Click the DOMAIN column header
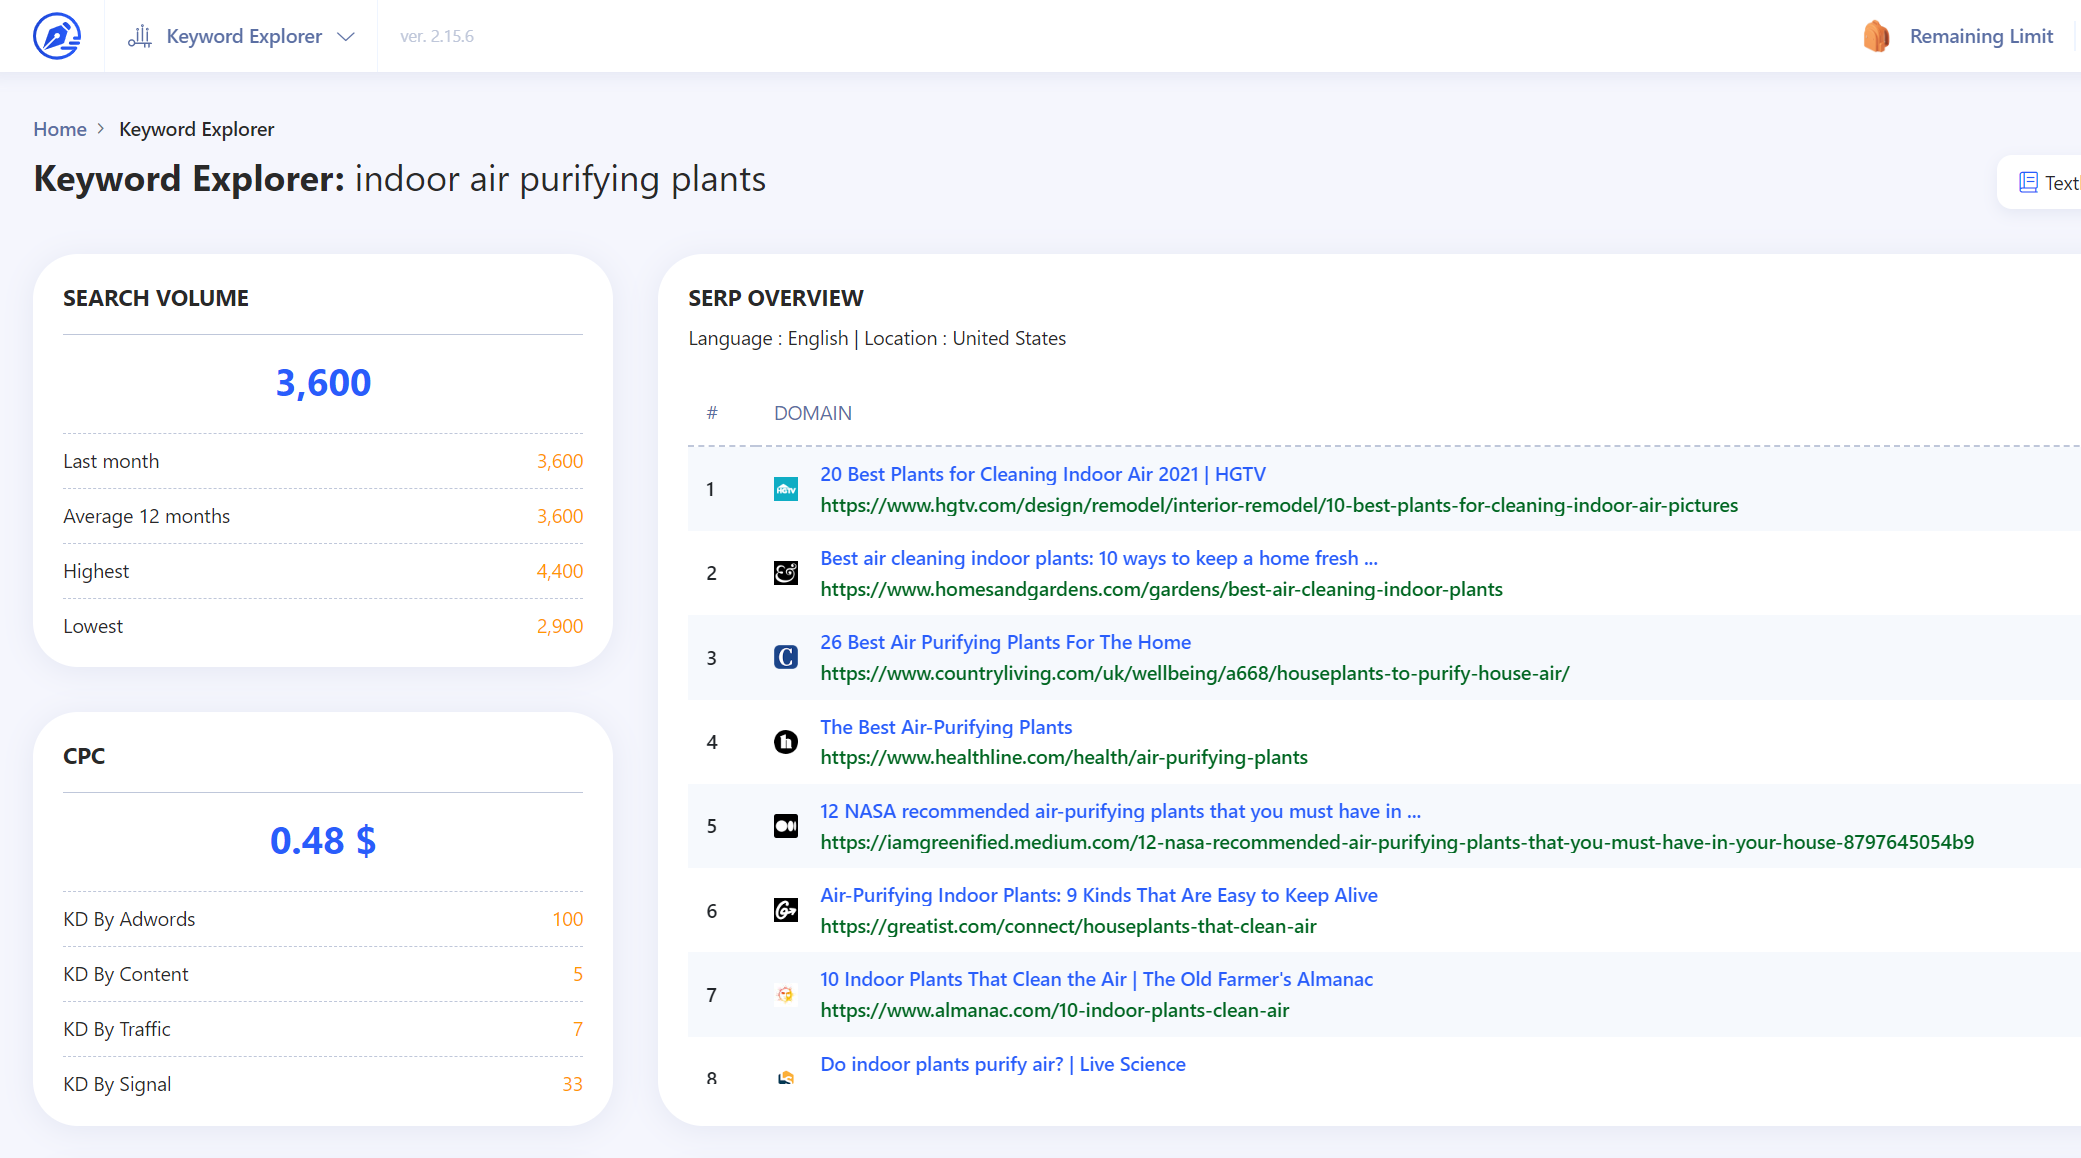The image size is (2081, 1158). click(812, 413)
